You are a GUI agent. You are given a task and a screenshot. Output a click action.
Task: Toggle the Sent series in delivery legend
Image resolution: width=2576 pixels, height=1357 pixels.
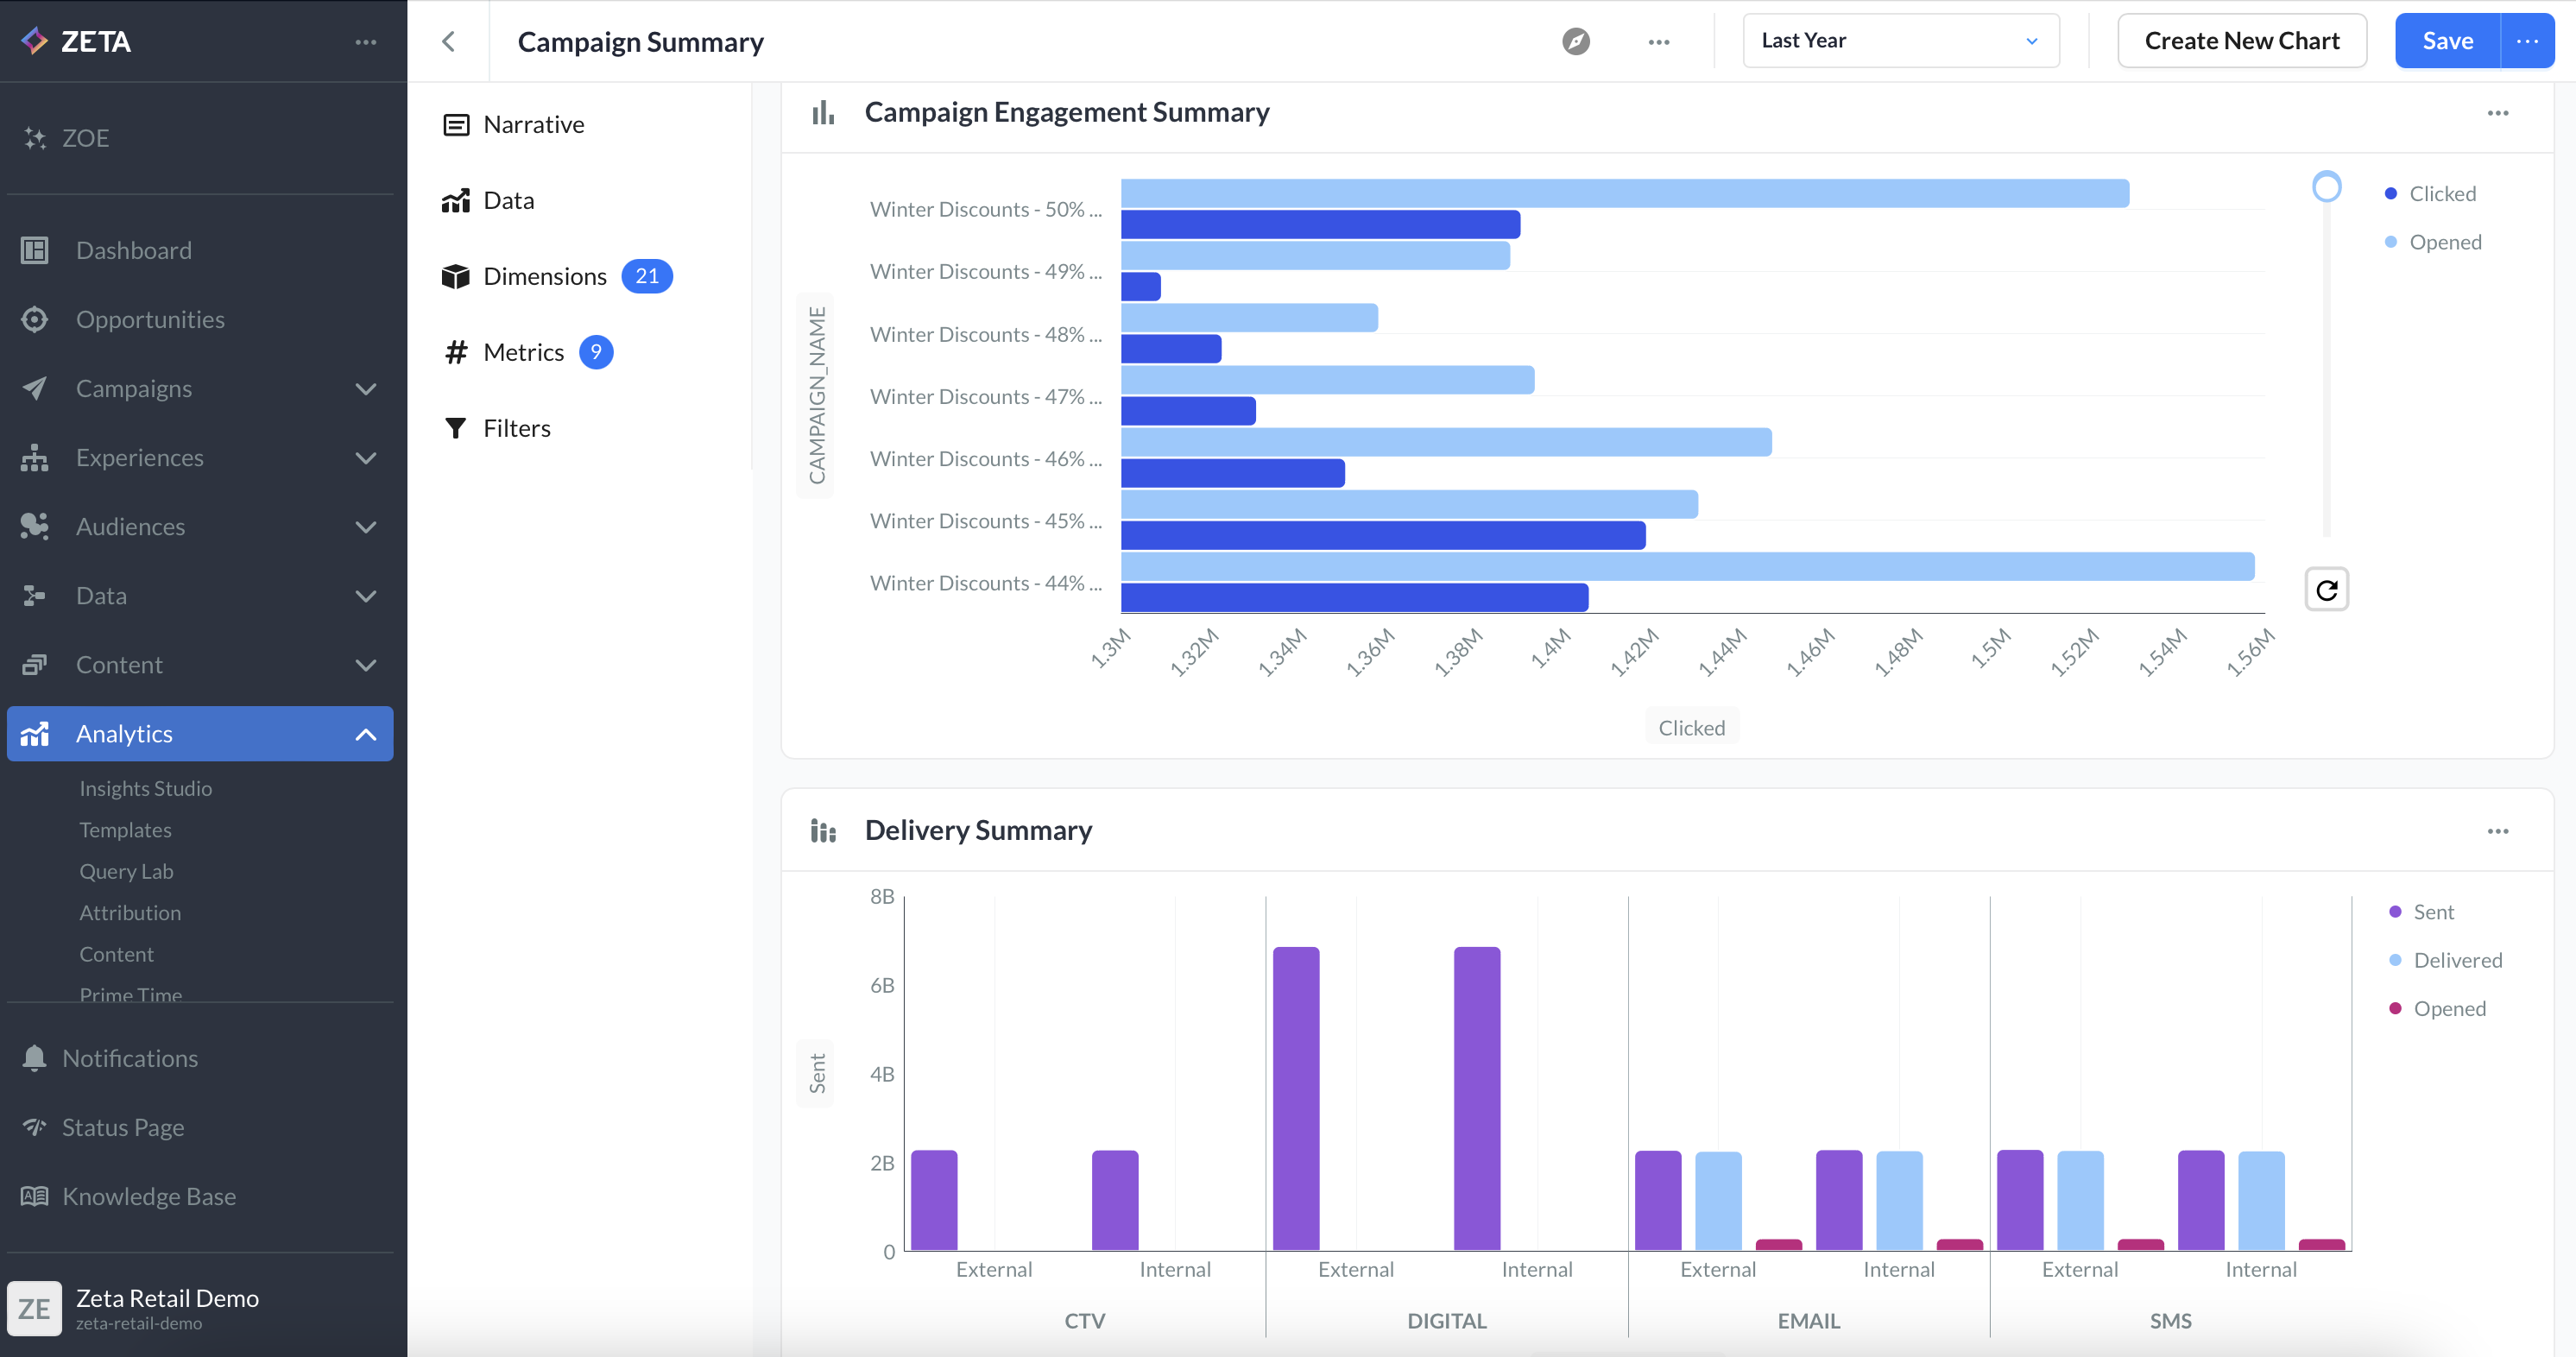click(x=2432, y=912)
